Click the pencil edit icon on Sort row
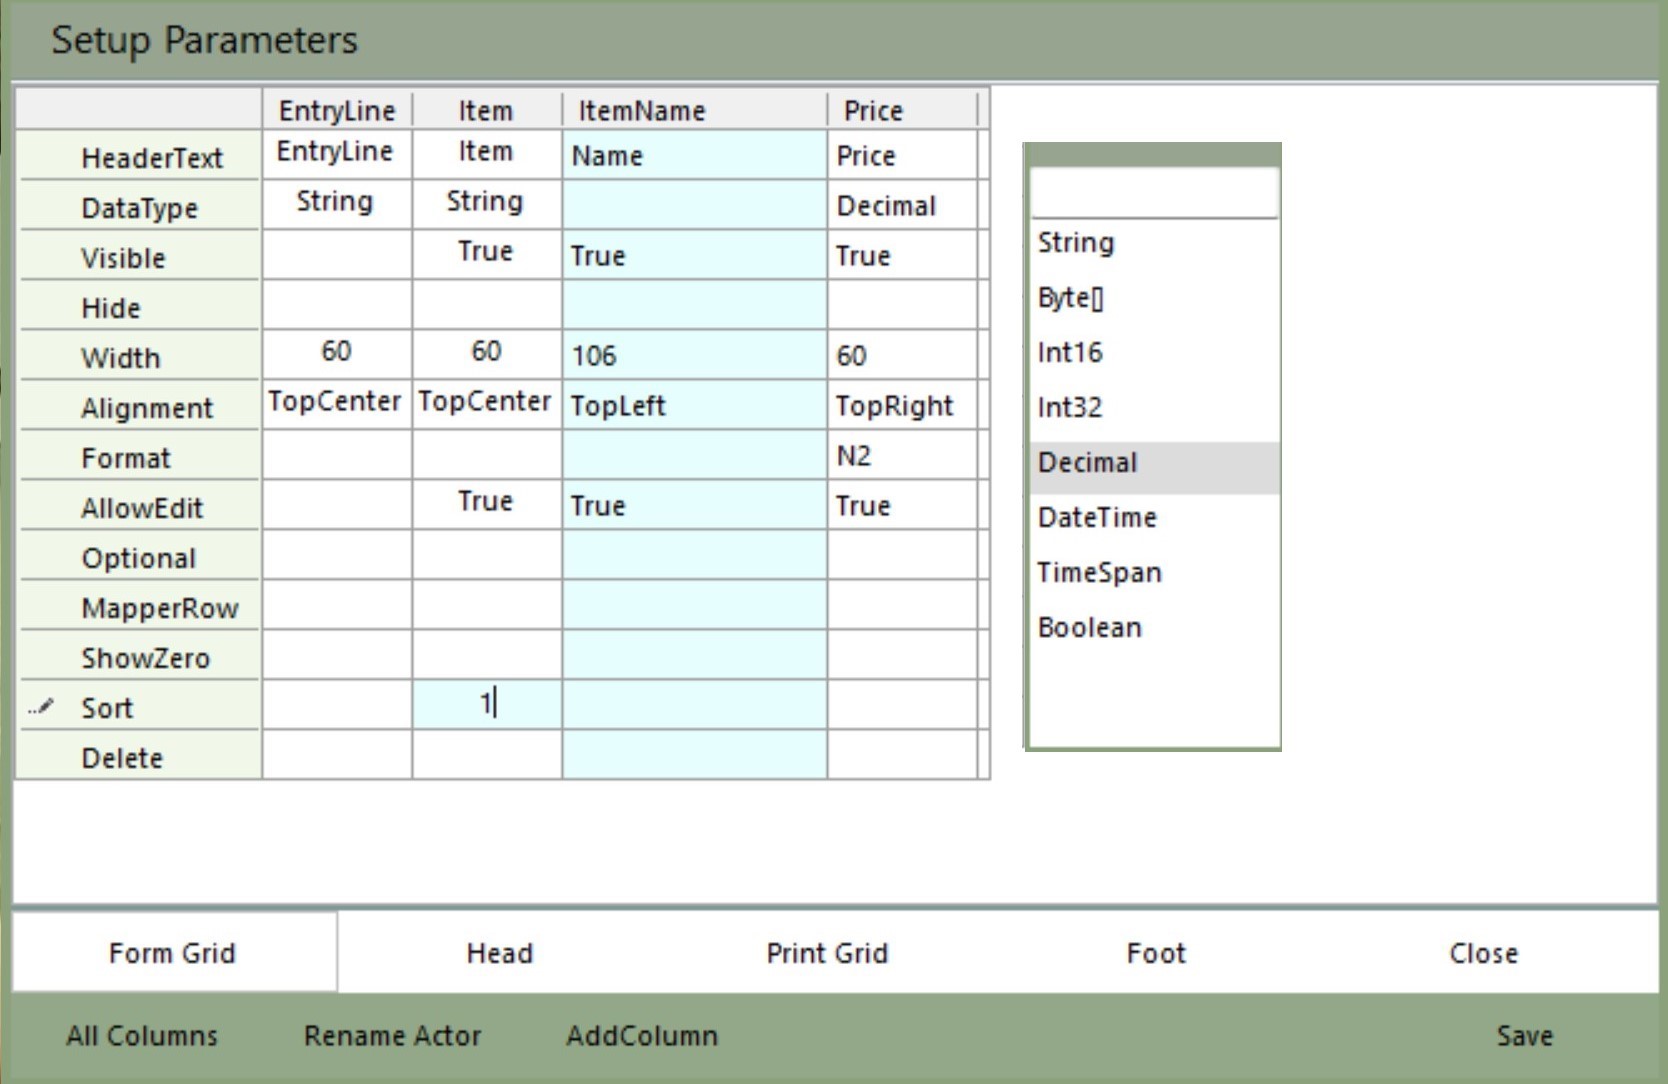 [41, 707]
